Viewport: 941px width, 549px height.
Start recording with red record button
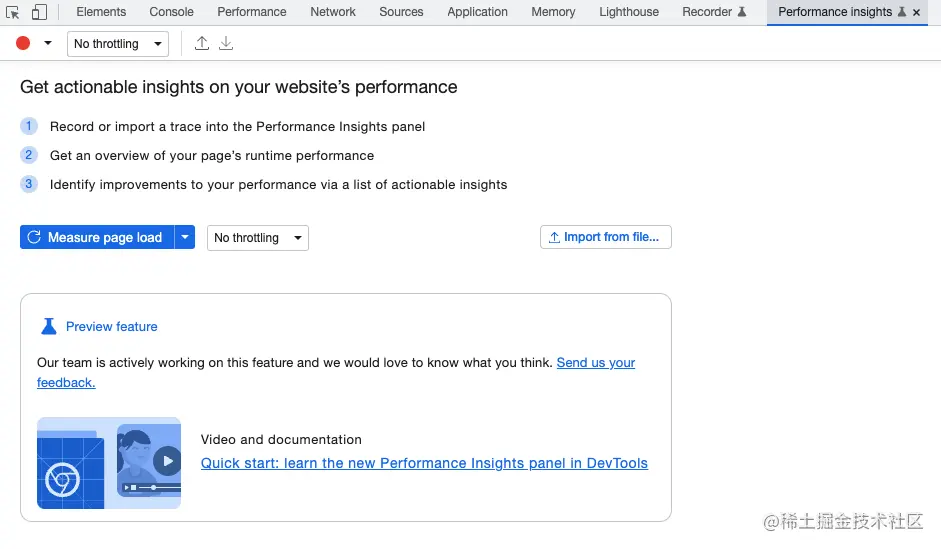click(23, 43)
